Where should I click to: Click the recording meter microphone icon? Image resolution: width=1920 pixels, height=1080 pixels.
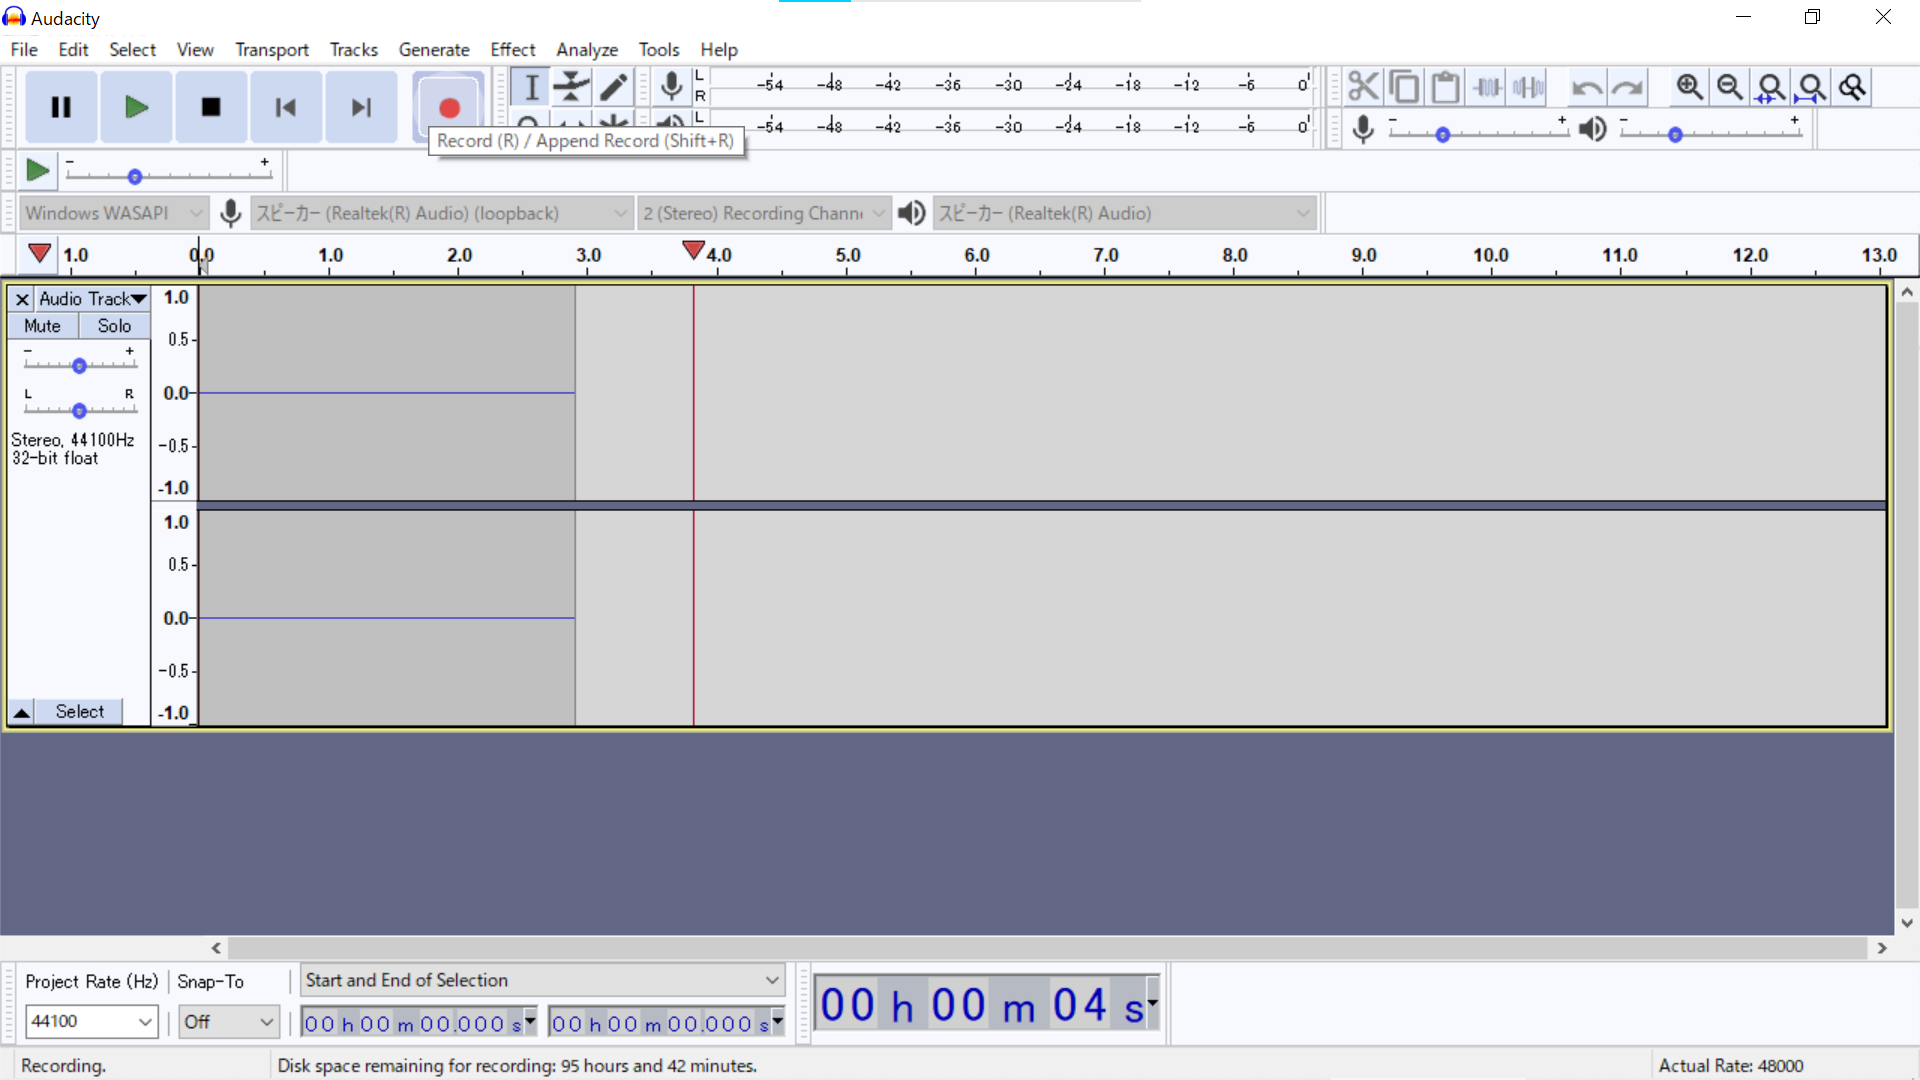click(672, 87)
